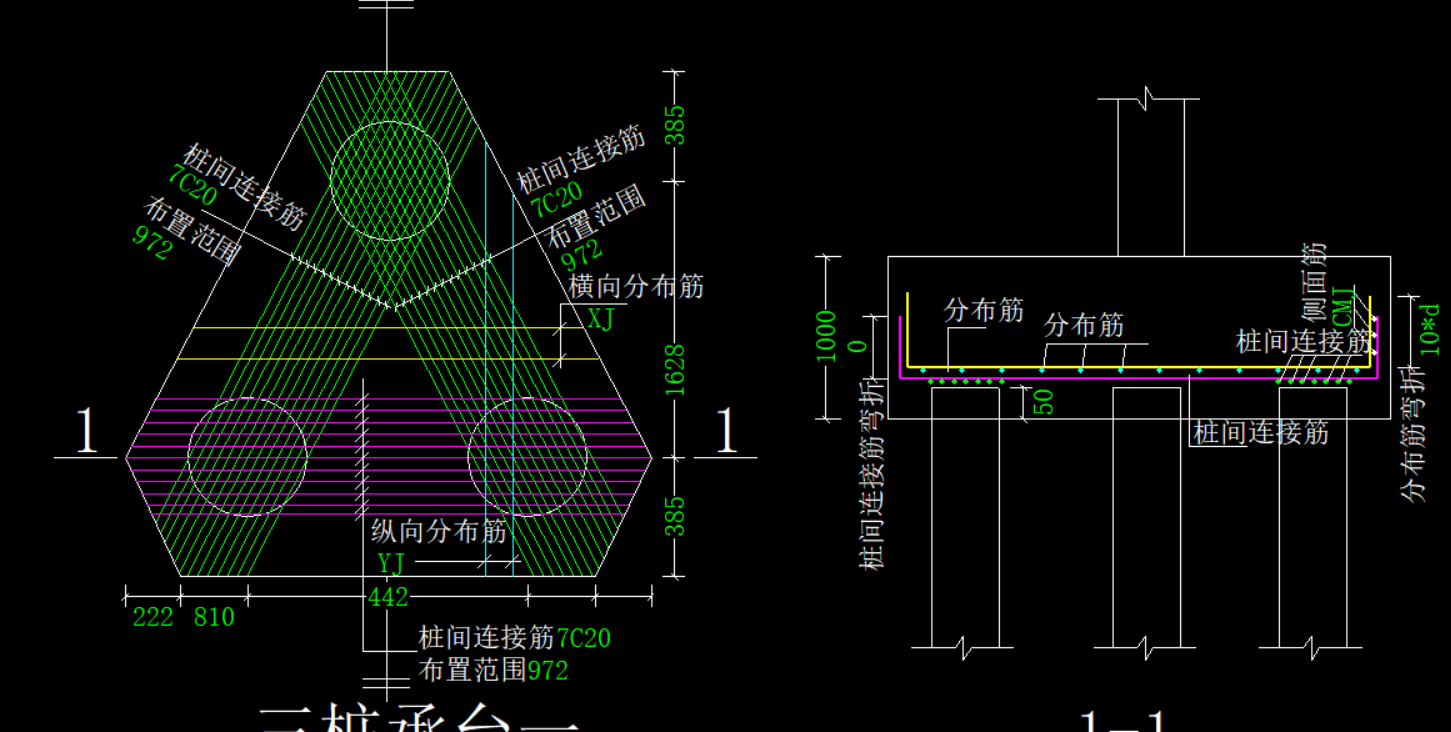The width and height of the screenshot is (1451, 732).
Task: Select the YJ annotation text
Action: click(391, 563)
